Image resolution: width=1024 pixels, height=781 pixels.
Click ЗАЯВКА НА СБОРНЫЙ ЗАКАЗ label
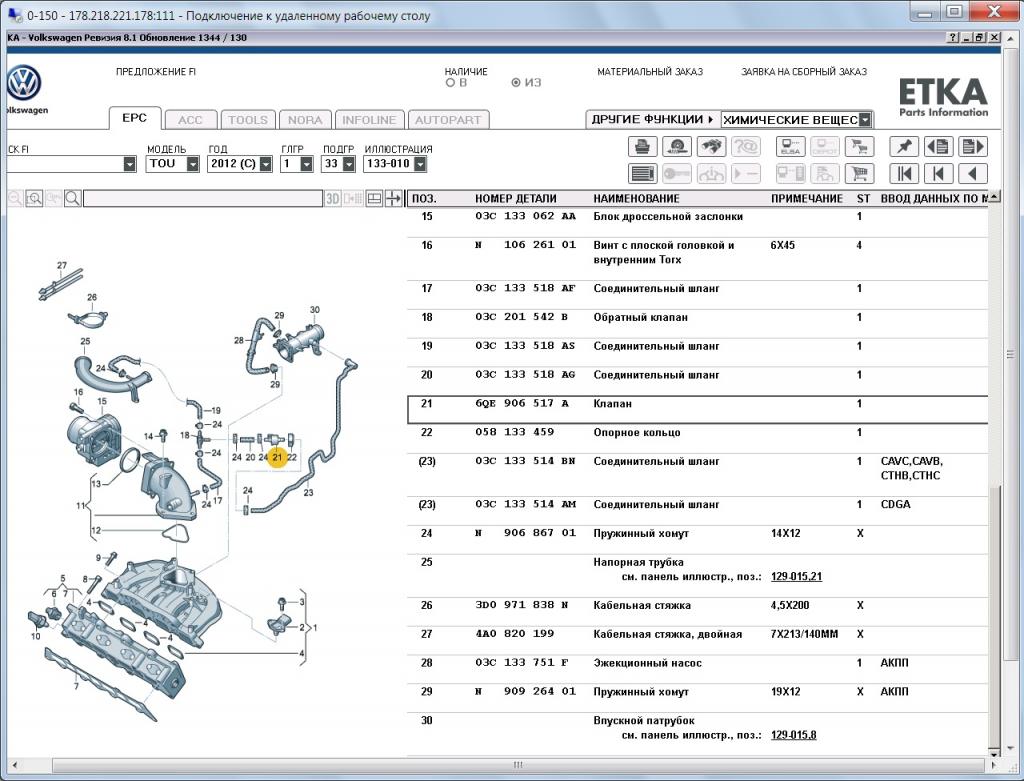pyautogui.click(x=804, y=72)
